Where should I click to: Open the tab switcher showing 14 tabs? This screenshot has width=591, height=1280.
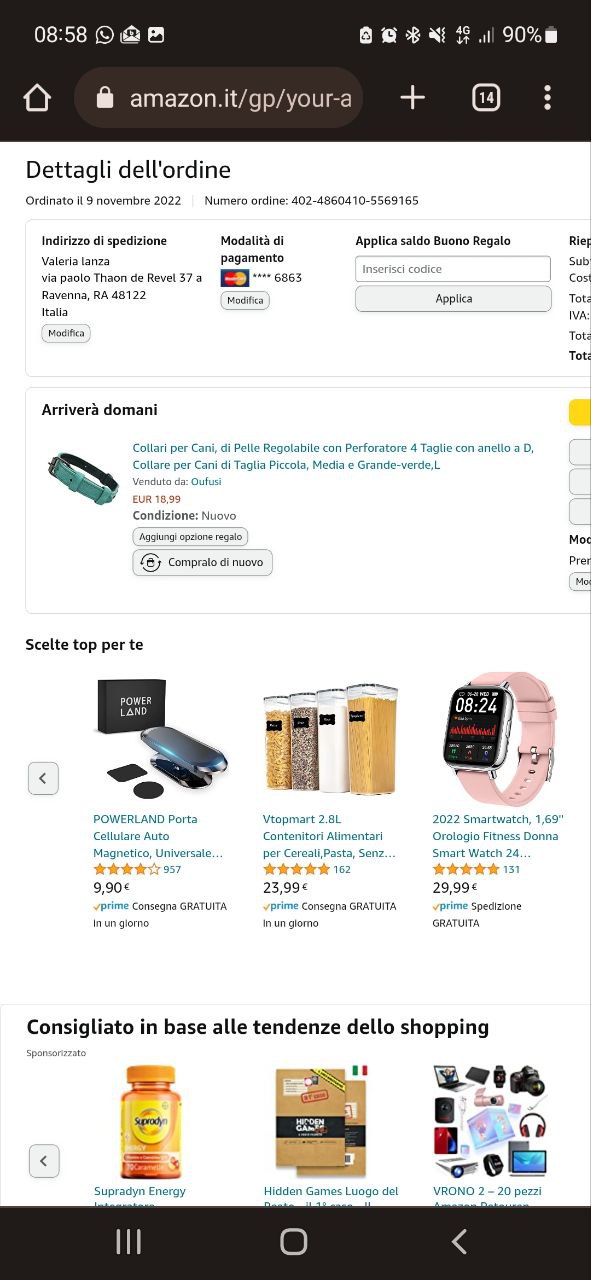point(485,97)
